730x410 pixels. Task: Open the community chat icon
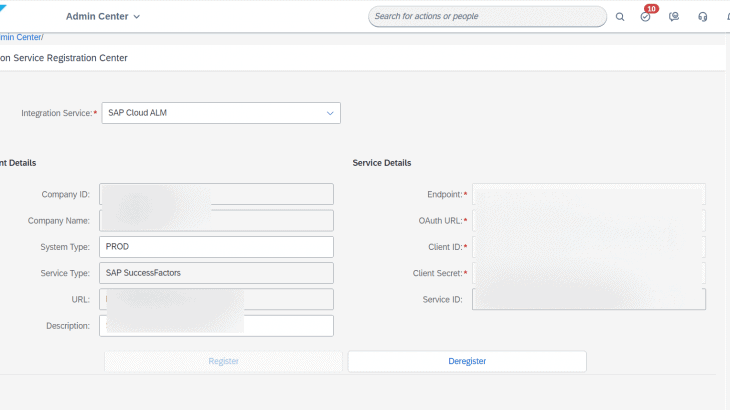[674, 17]
